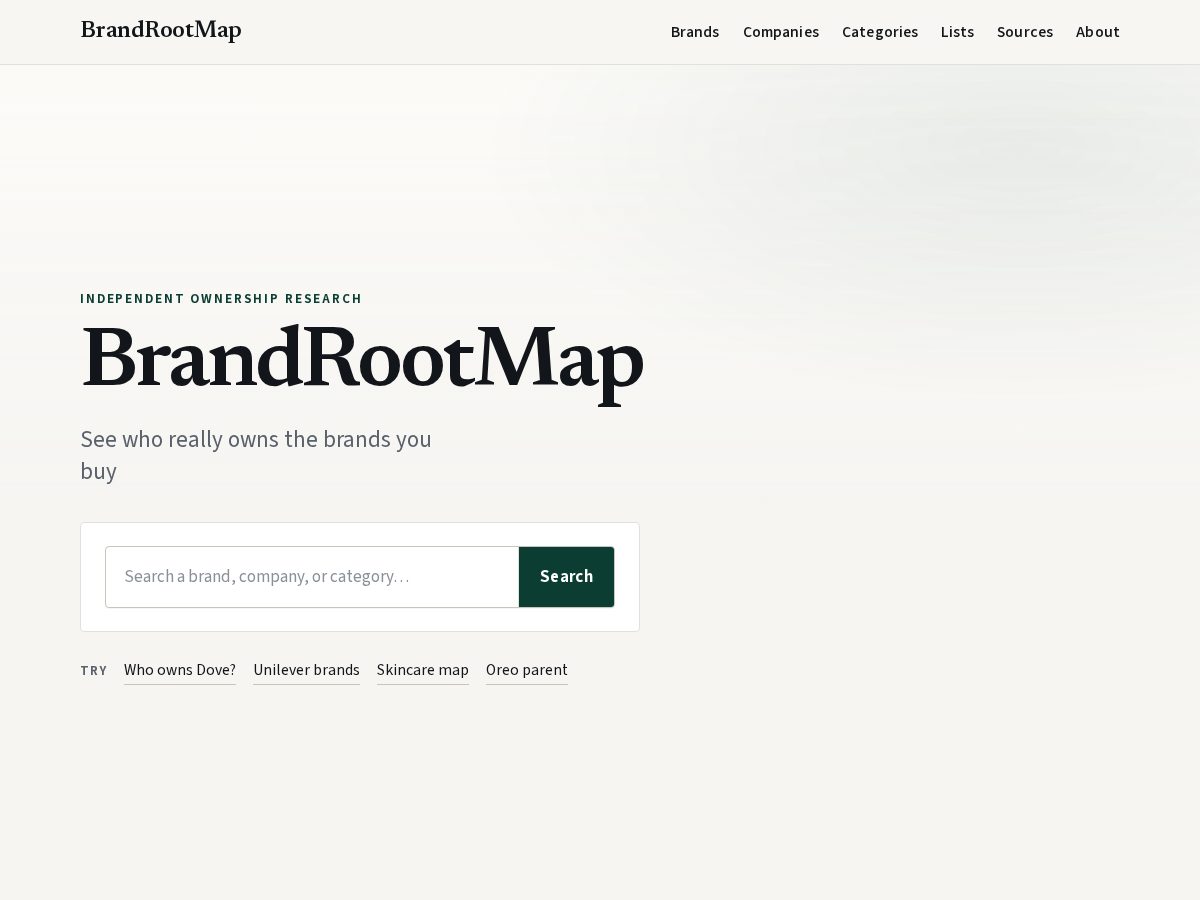1200x900 pixels.
Task: Open the BrandRootMap logo link in header
Action: tap(161, 31)
